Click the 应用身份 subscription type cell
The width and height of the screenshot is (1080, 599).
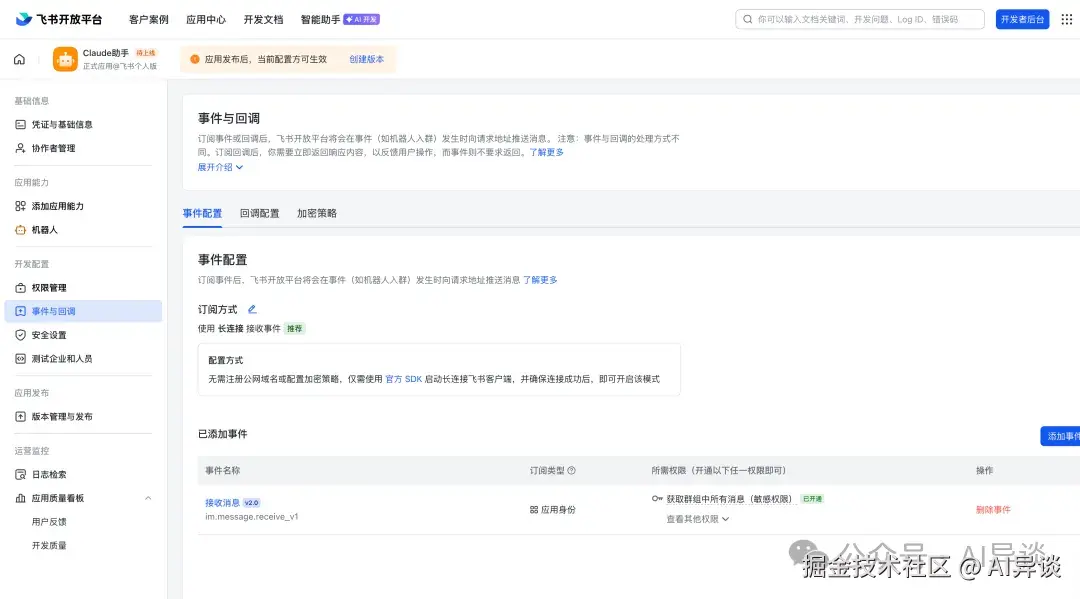pos(552,510)
